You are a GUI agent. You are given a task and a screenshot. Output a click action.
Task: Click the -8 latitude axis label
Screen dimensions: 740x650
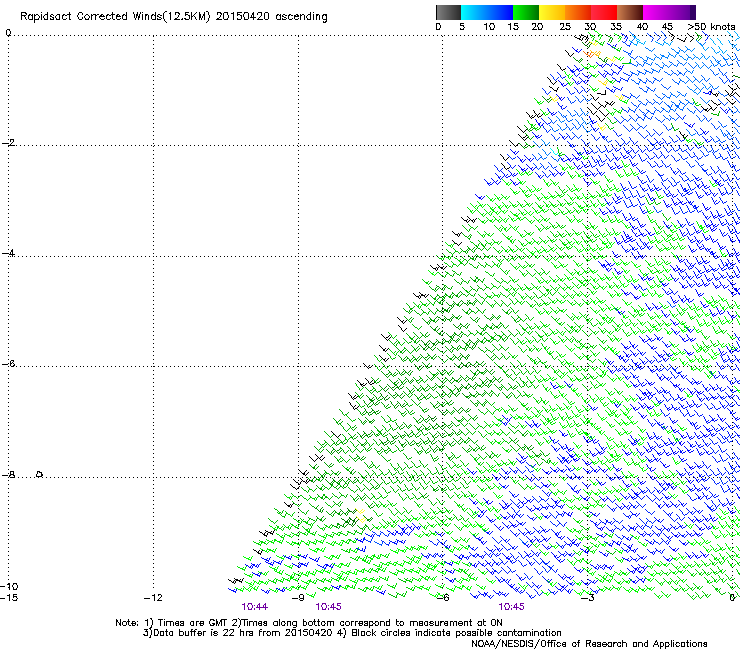(x=8, y=475)
